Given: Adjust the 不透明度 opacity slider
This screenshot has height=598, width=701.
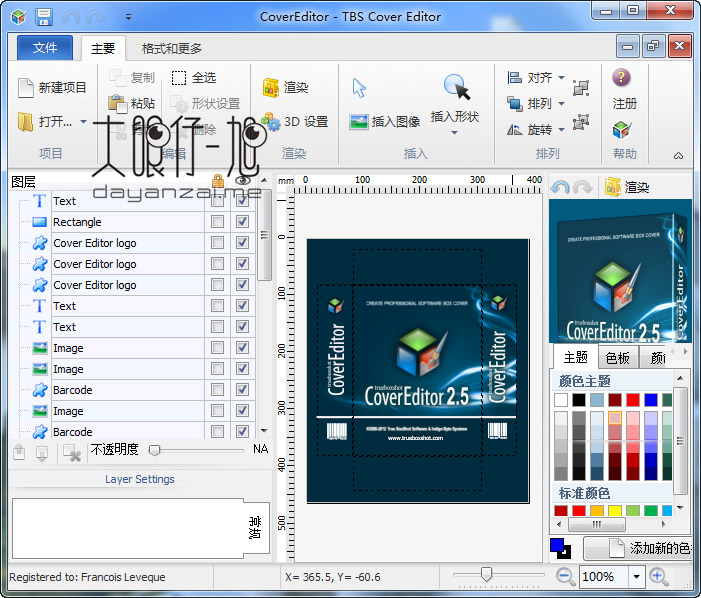Looking at the screenshot, I should tap(154, 450).
